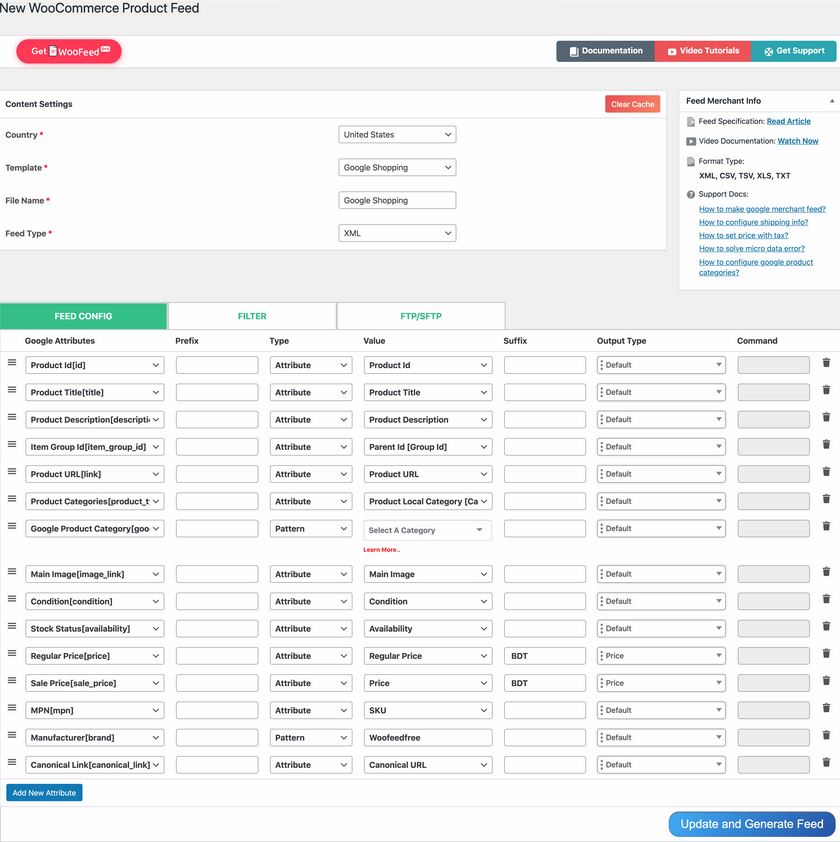This screenshot has width=840, height=842.
Task: Delete the Regular Price row
Action: pos(826,654)
